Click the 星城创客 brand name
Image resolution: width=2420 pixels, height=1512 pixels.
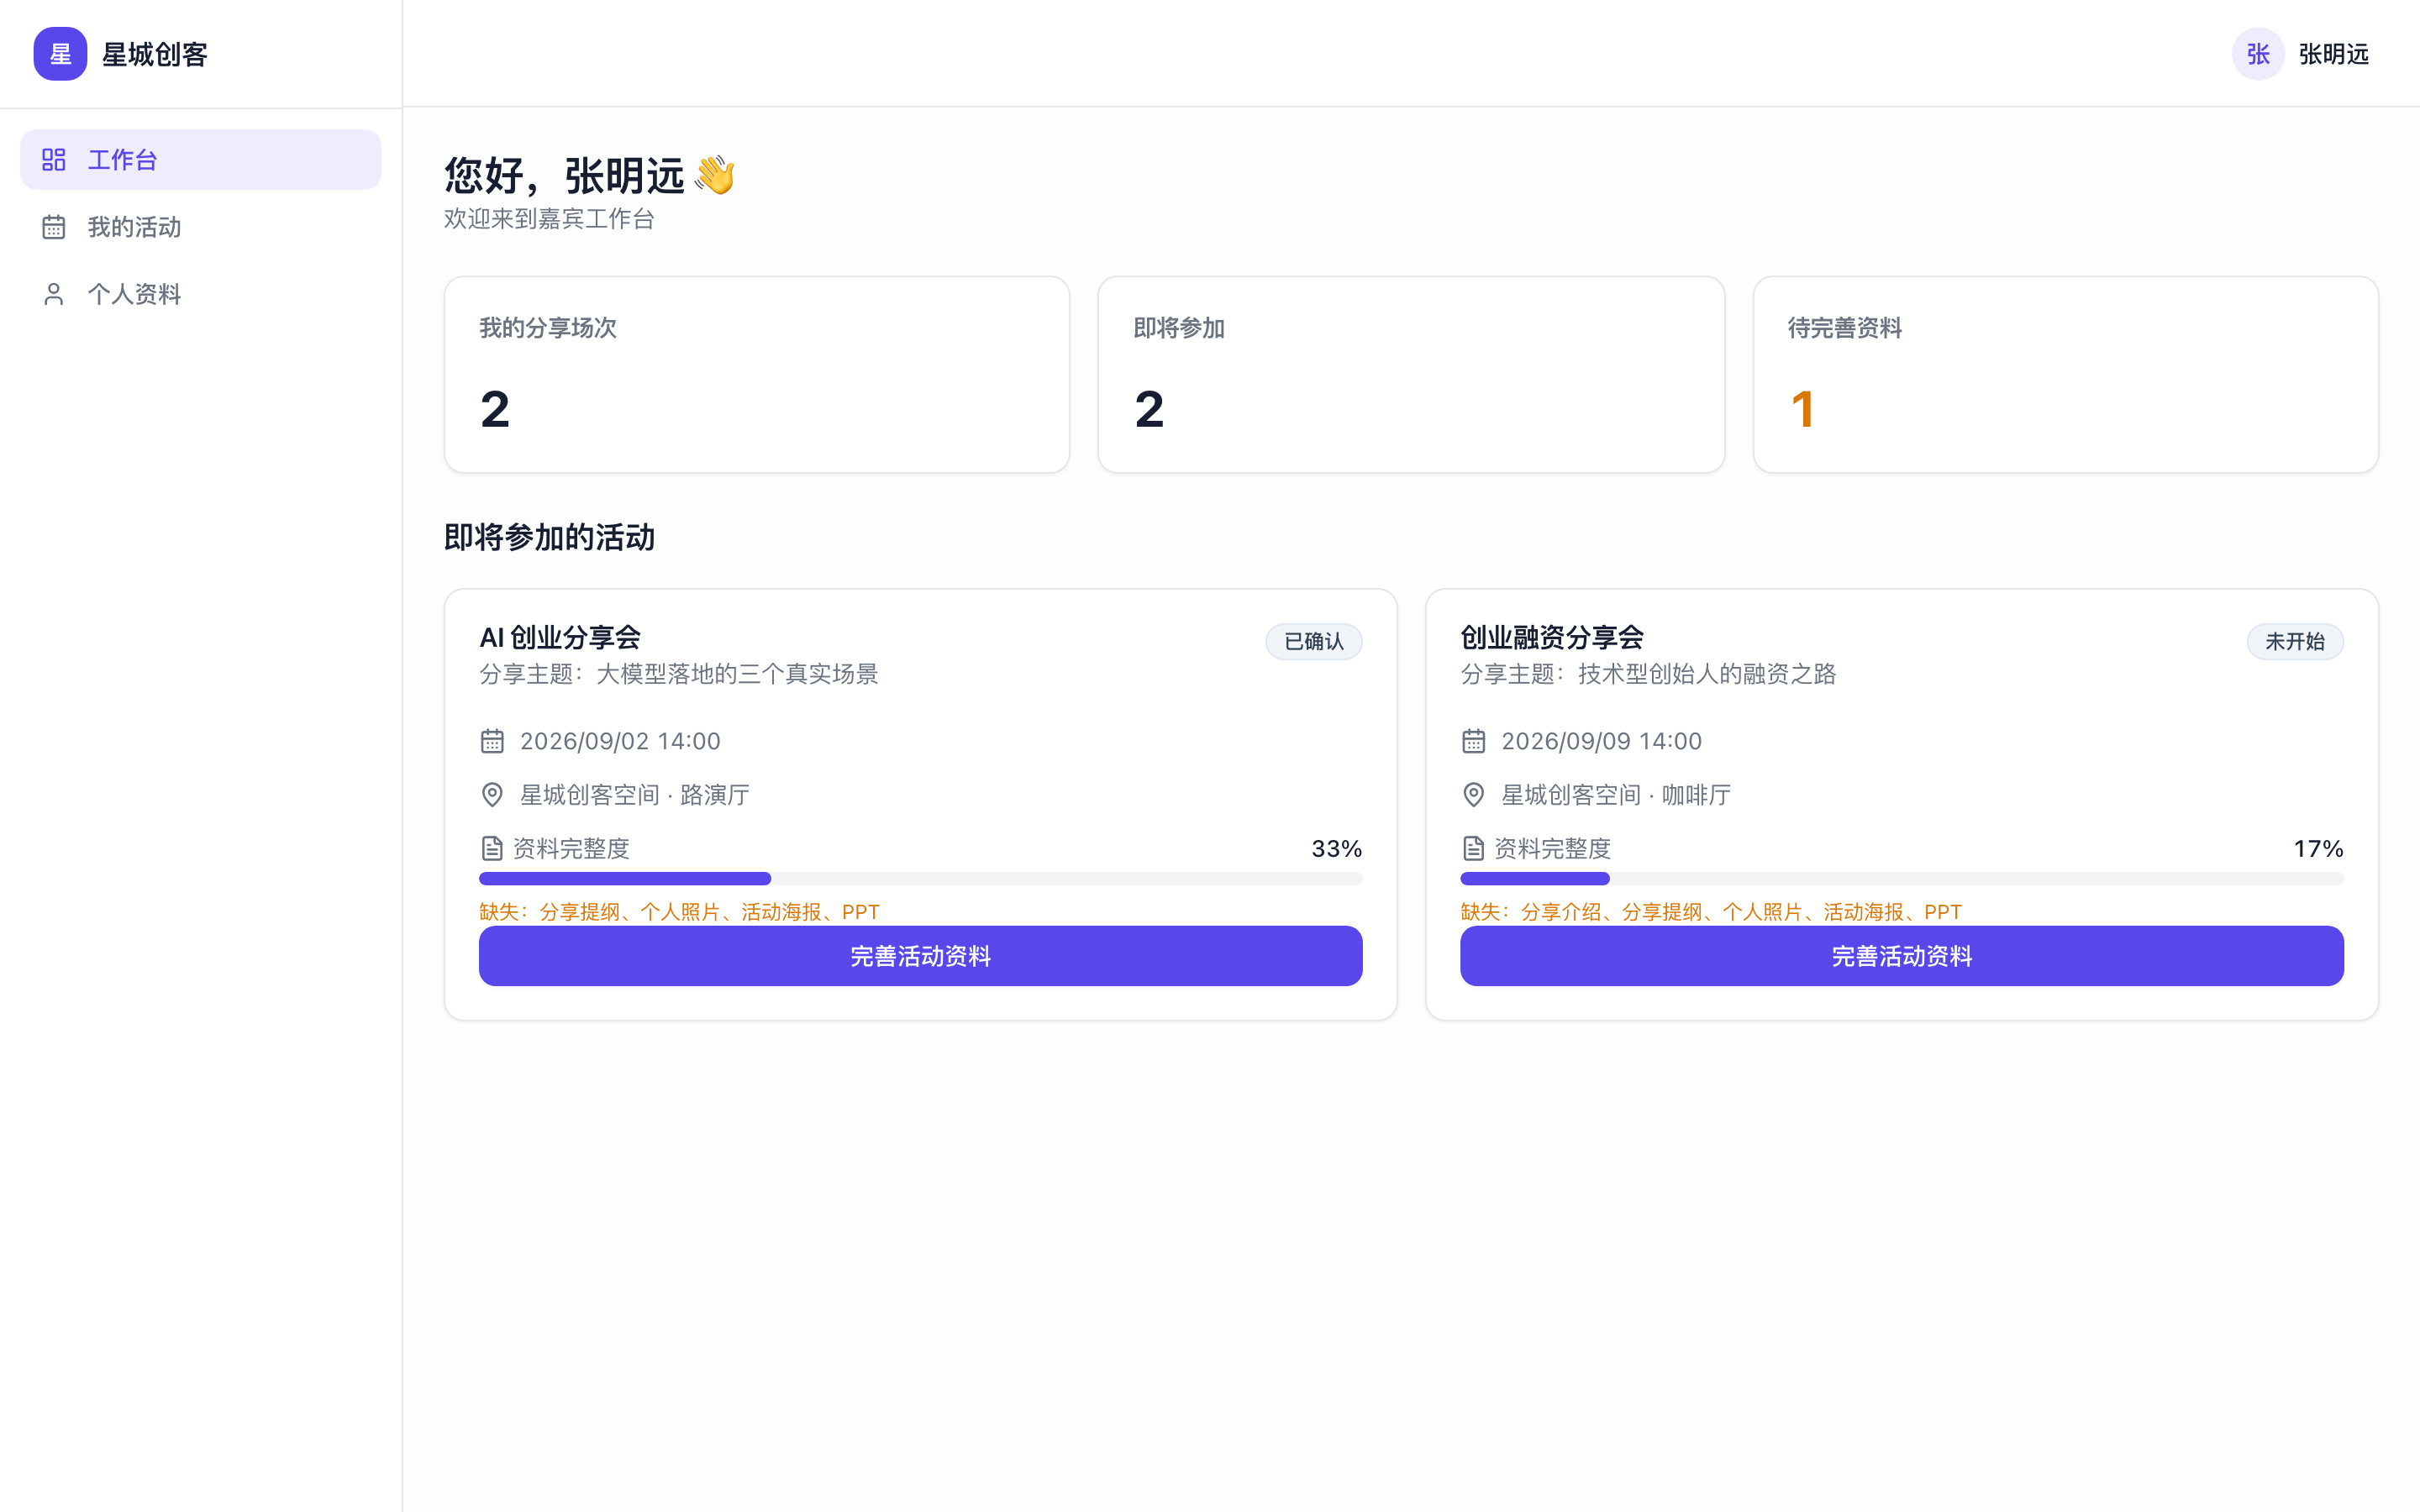tap(154, 54)
